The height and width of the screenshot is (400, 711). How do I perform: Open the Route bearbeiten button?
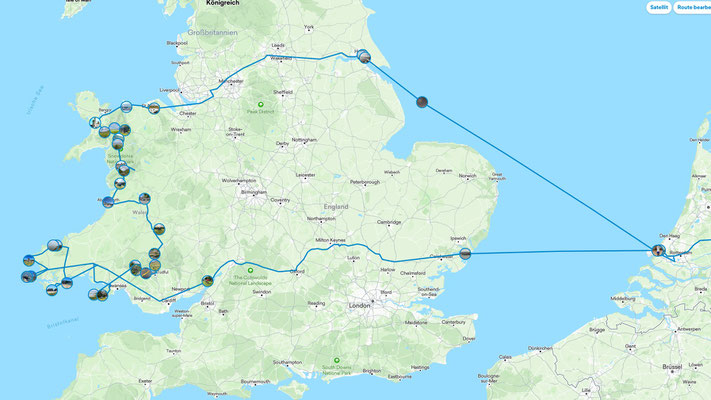692,7
